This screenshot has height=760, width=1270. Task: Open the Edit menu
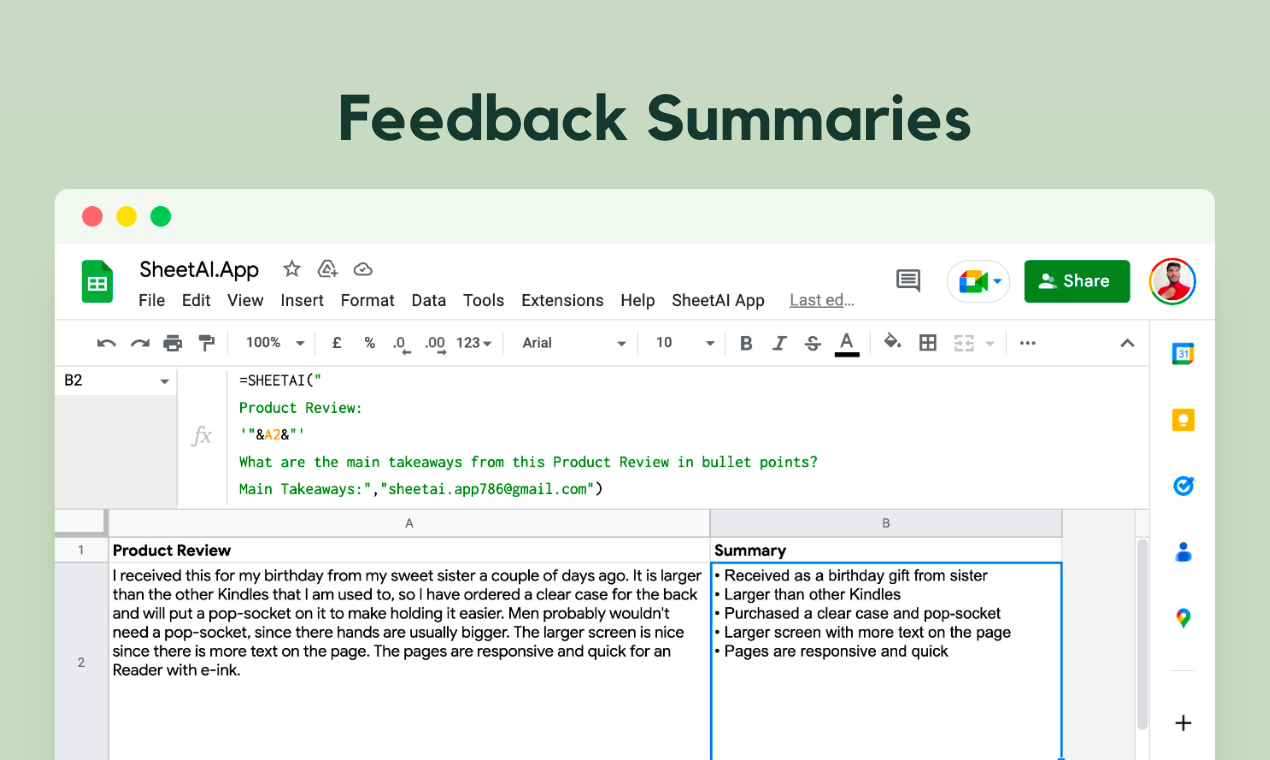[x=196, y=300]
